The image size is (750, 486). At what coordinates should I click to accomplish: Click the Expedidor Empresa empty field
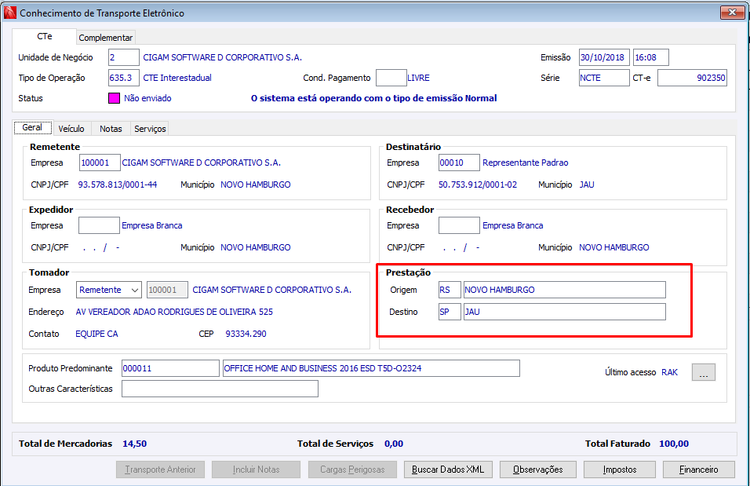point(99,225)
